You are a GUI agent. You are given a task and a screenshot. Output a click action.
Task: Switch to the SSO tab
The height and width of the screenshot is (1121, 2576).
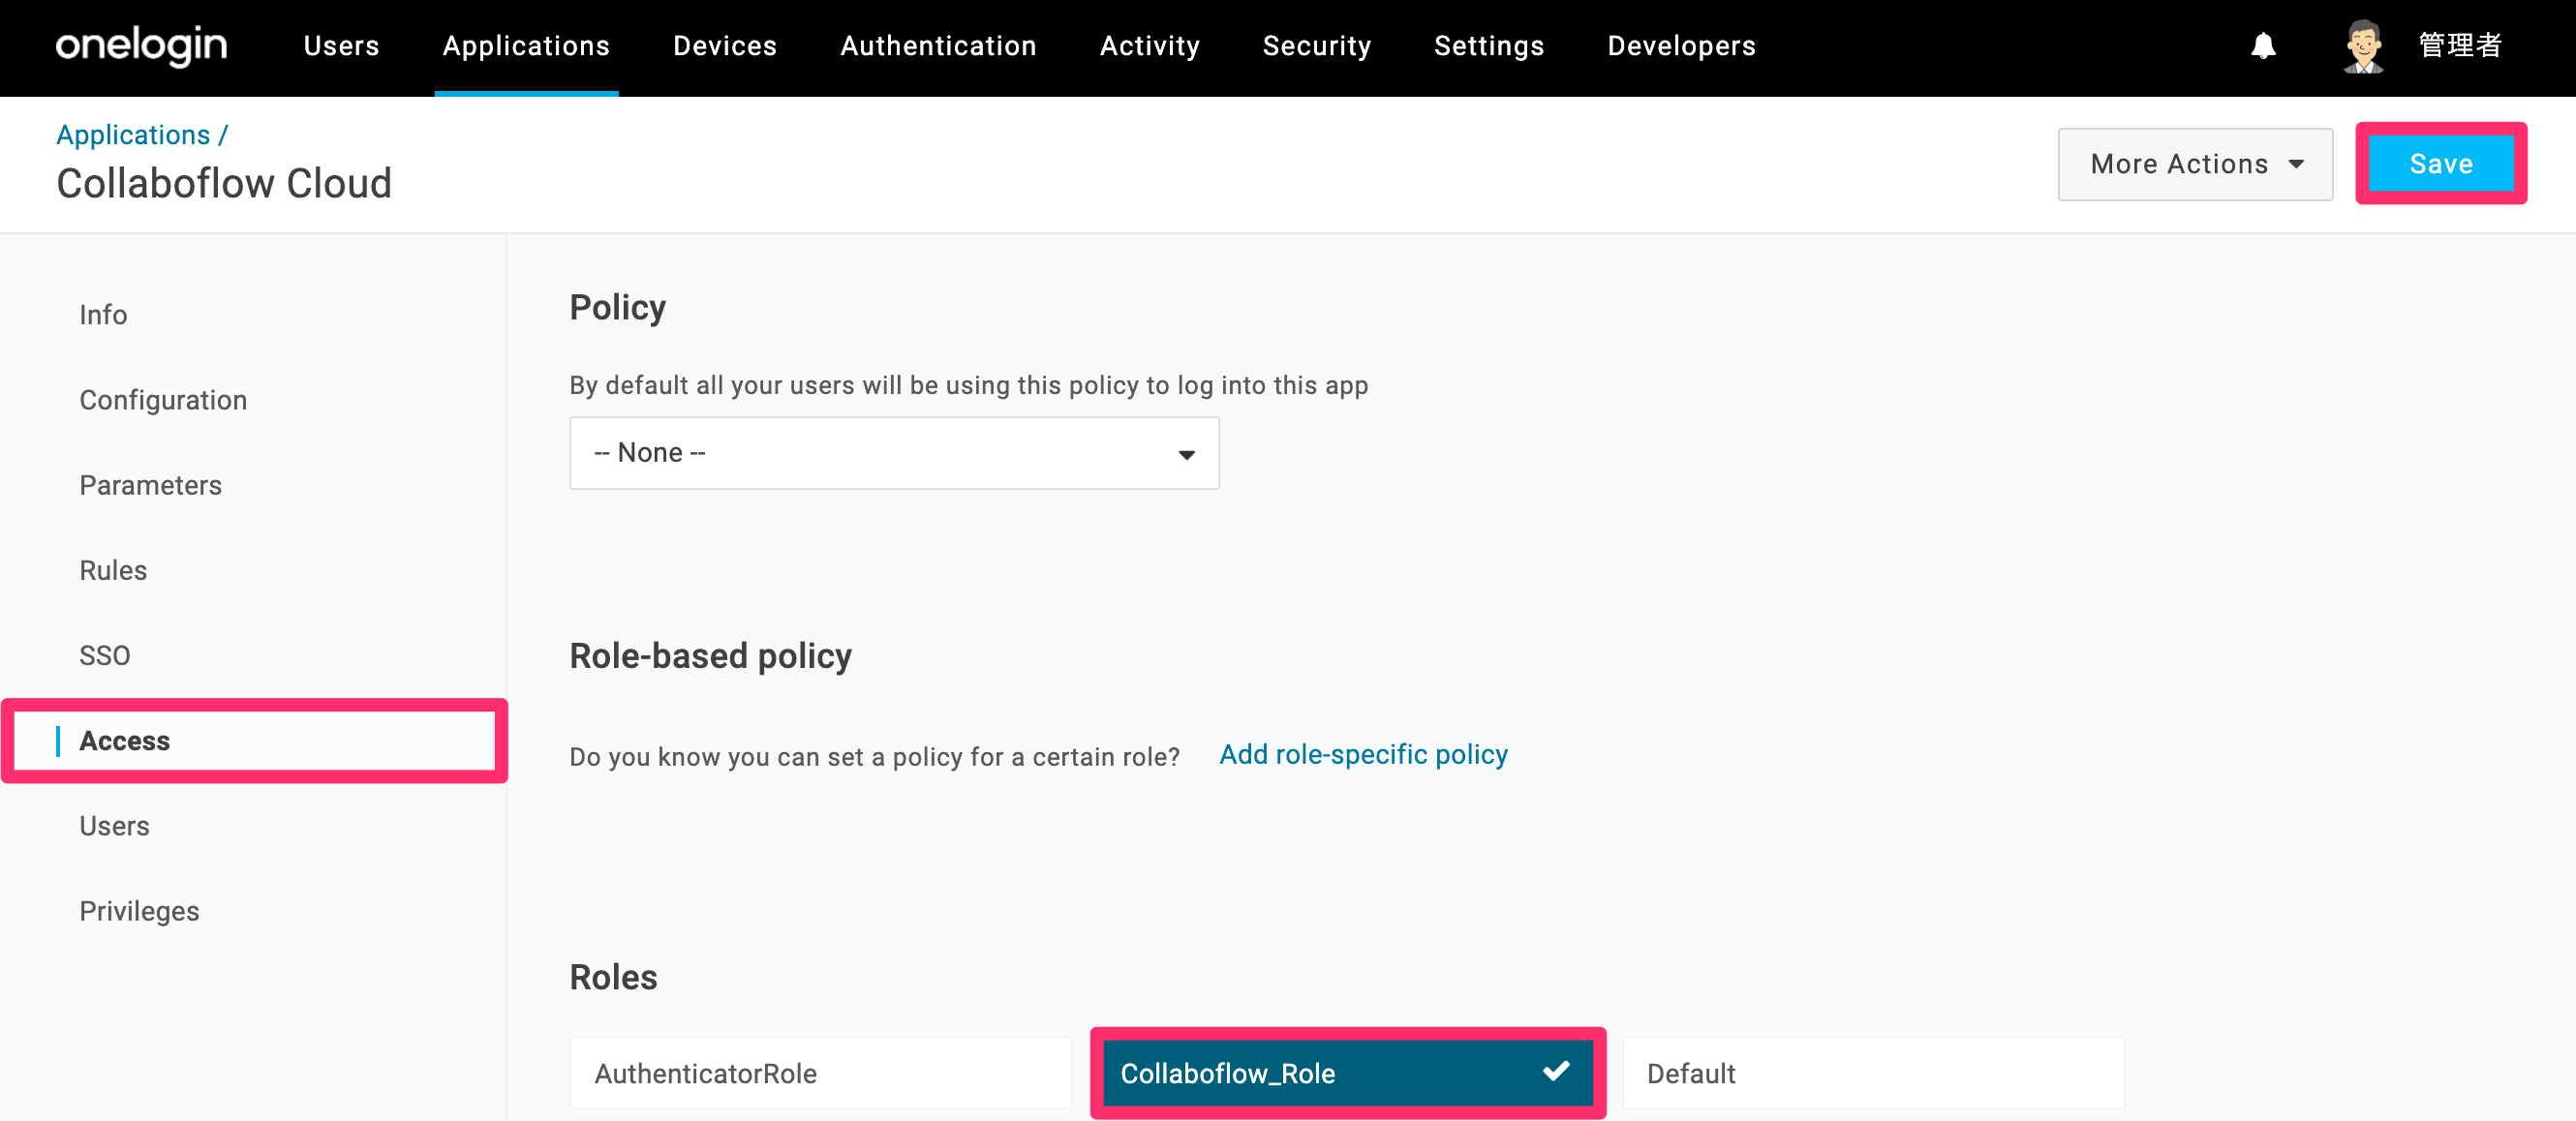104,655
